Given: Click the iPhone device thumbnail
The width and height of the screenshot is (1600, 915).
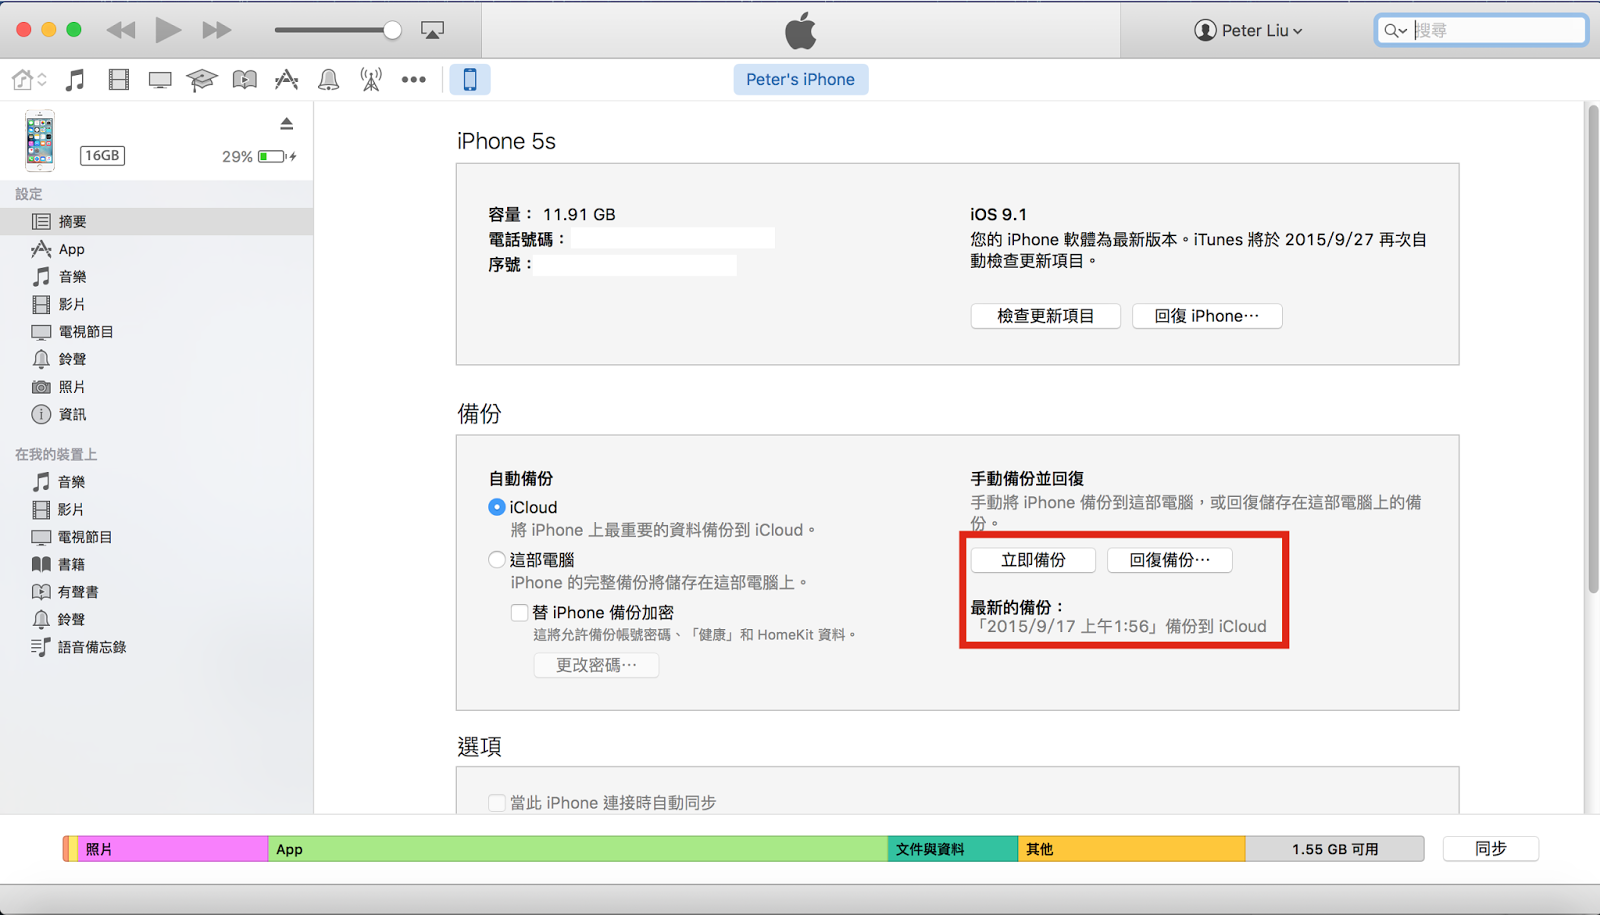Looking at the screenshot, I should pyautogui.click(x=40, y=141).
